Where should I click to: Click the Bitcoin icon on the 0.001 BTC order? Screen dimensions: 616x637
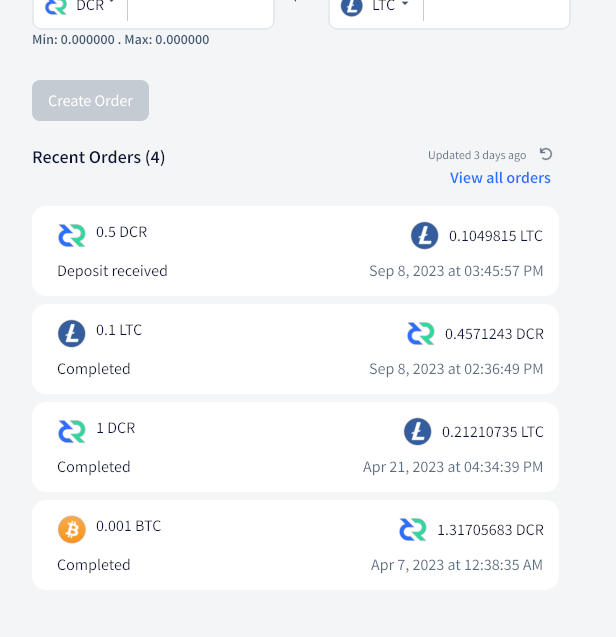click(72, 529)
